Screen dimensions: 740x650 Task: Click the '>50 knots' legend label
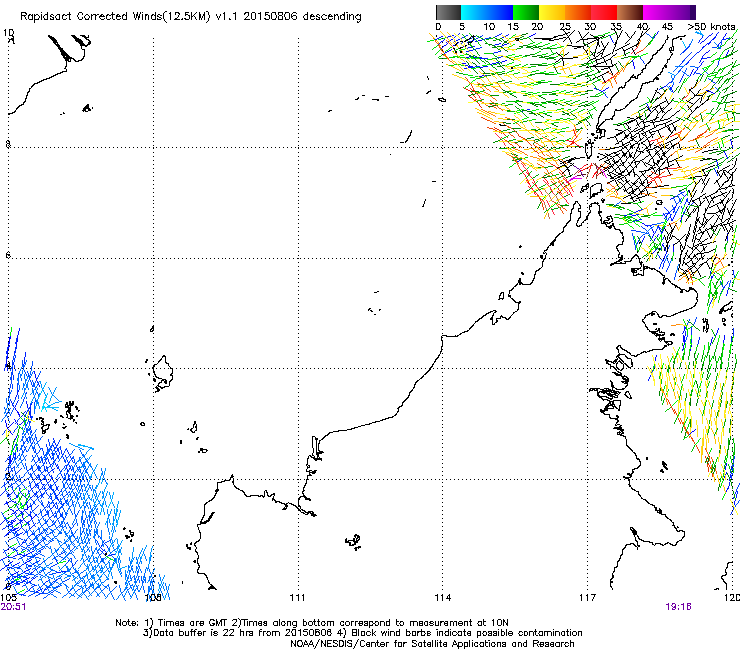pyautogui.click(x=711, y=26)
